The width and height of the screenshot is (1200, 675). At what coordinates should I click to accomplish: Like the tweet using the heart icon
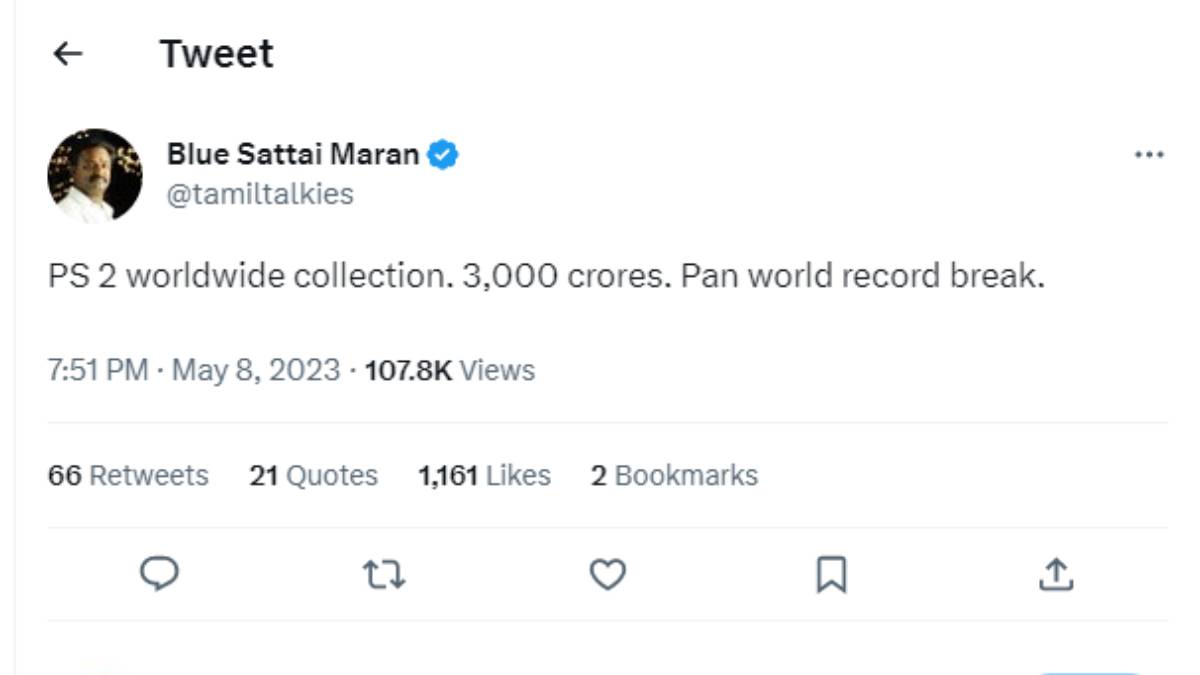point(609,574)
